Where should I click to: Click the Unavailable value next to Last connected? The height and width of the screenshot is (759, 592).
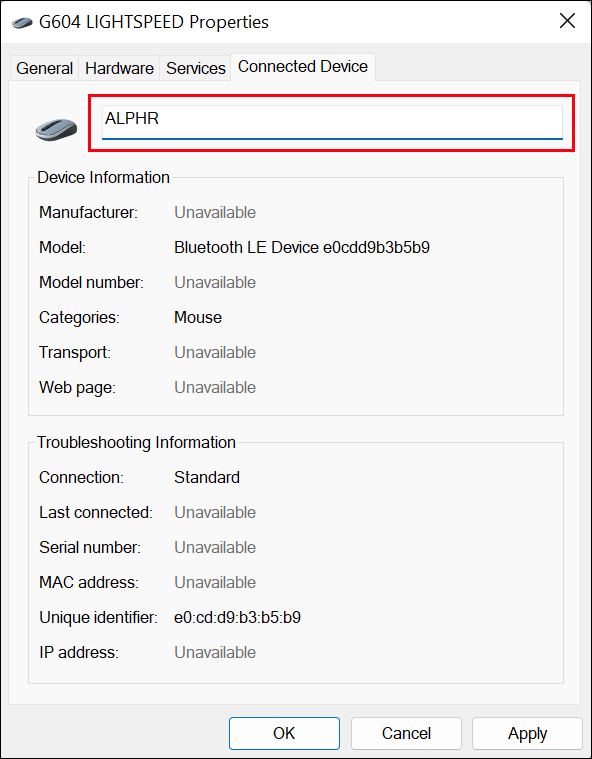[215, 513]
